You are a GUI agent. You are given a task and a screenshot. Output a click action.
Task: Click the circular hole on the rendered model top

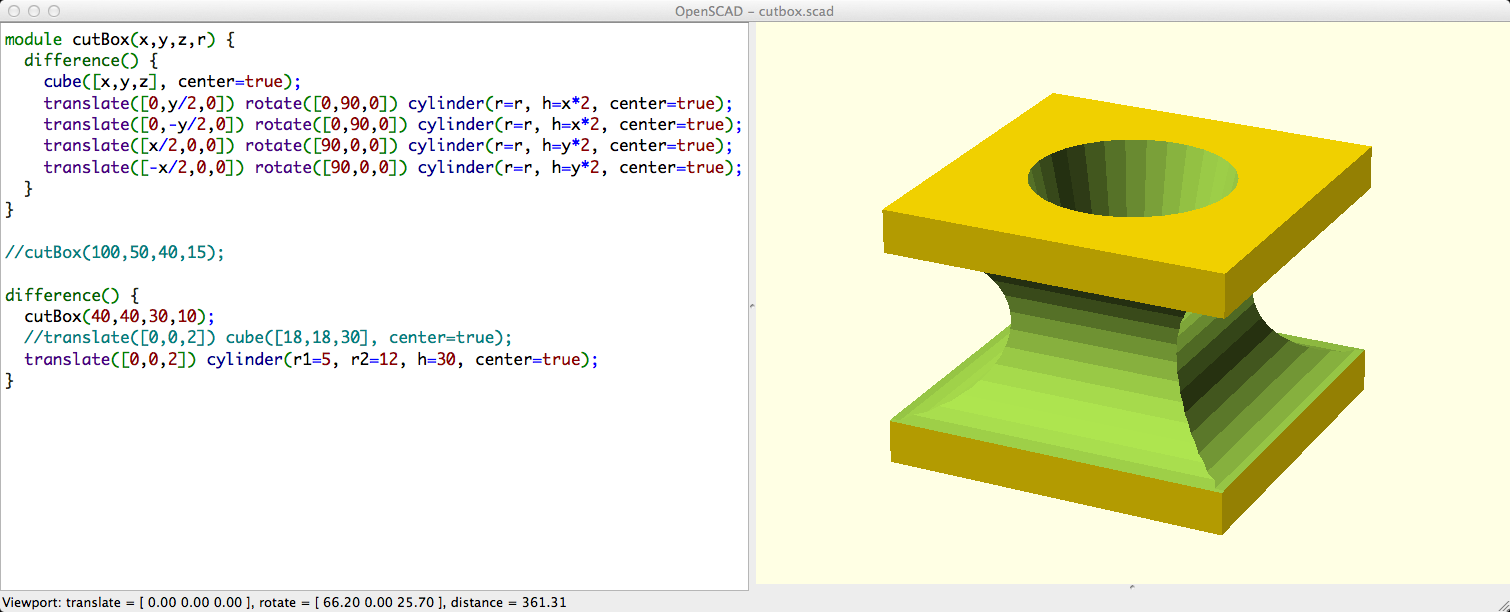point(1133,178)
